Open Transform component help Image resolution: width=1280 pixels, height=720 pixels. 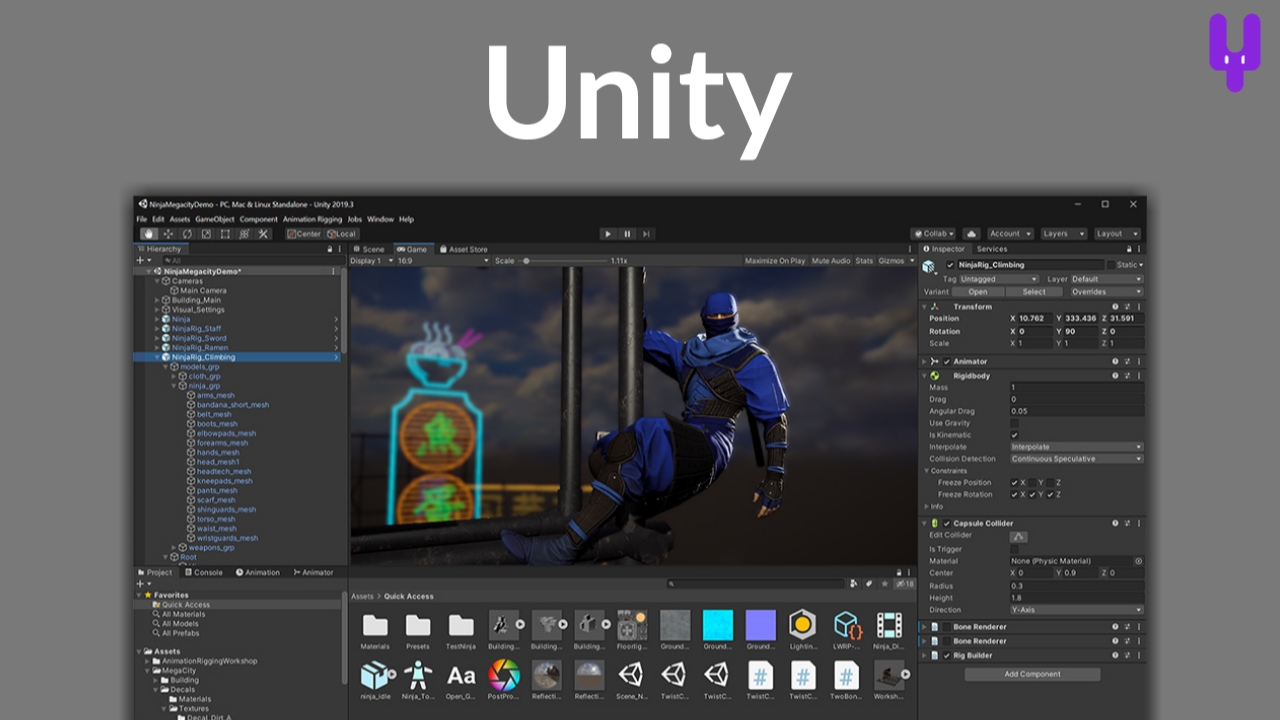[x=1115, y=307]
